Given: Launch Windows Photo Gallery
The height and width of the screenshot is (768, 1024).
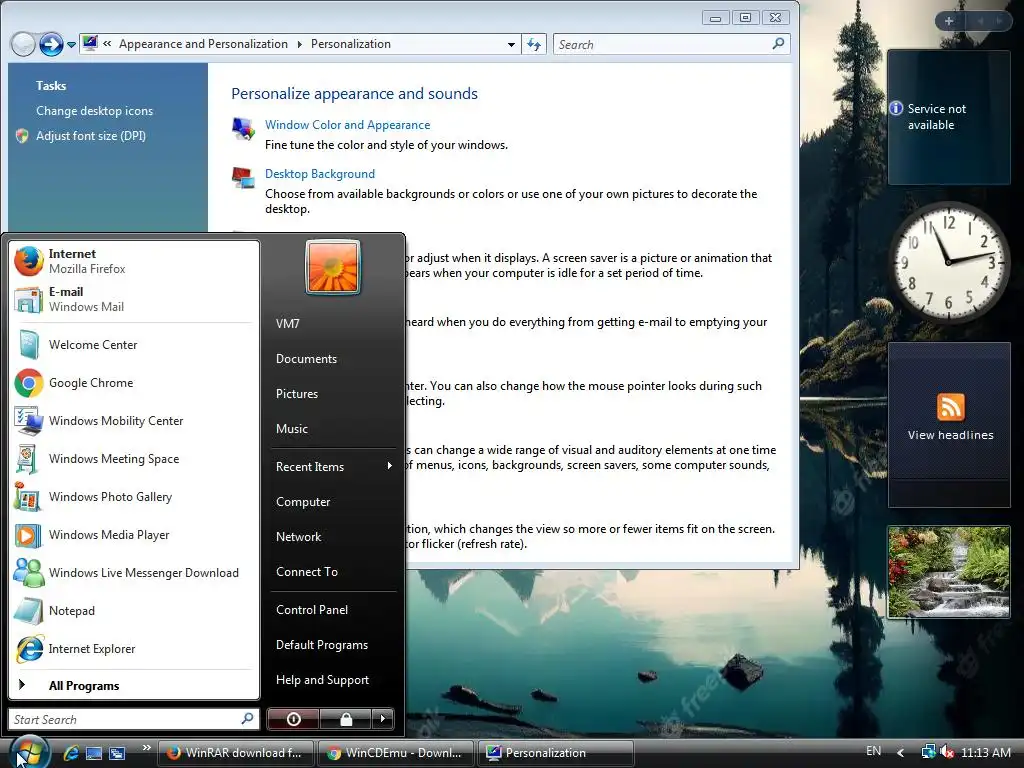Looking at the screenshot, I should point(134,496).
